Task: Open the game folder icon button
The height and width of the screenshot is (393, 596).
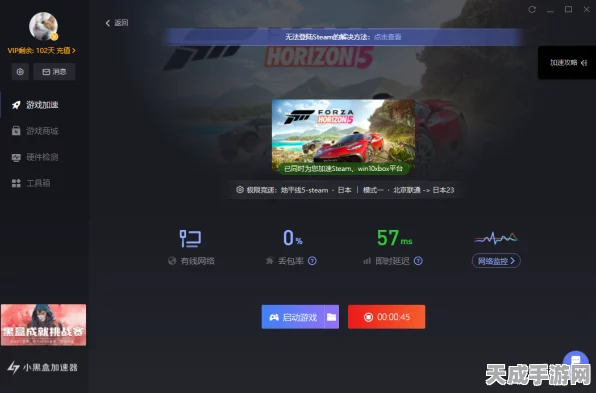Action: click(331, 317)
